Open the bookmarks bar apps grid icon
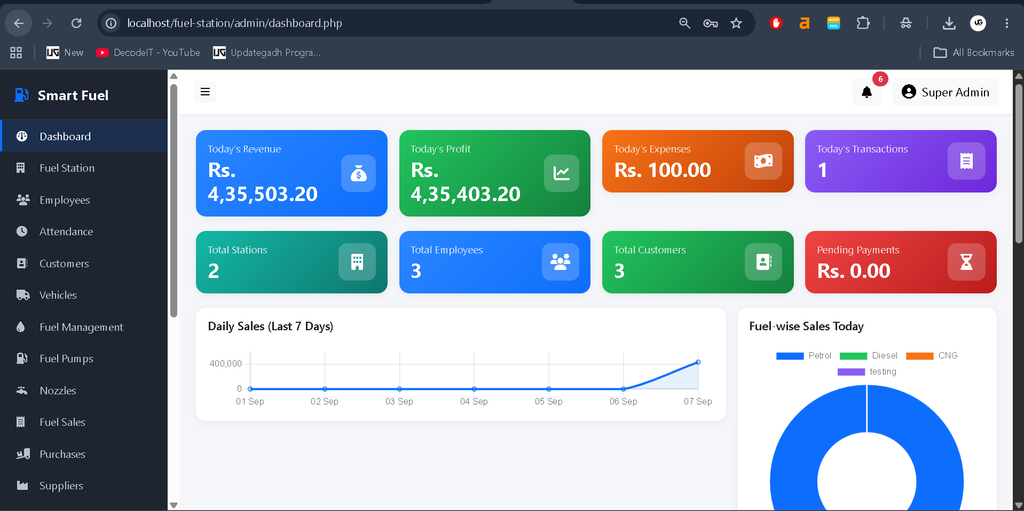1024x511 pixels. pos(16,52)
